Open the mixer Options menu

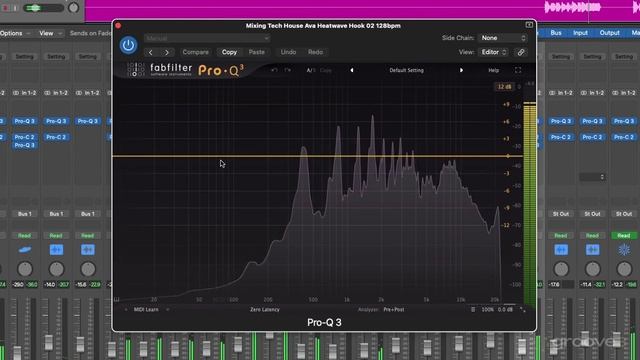[15, 33]
